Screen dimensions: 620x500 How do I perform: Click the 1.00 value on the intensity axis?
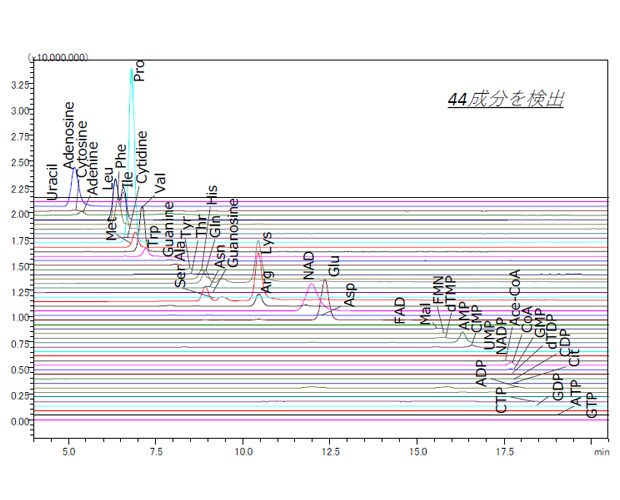click(17, 318)
